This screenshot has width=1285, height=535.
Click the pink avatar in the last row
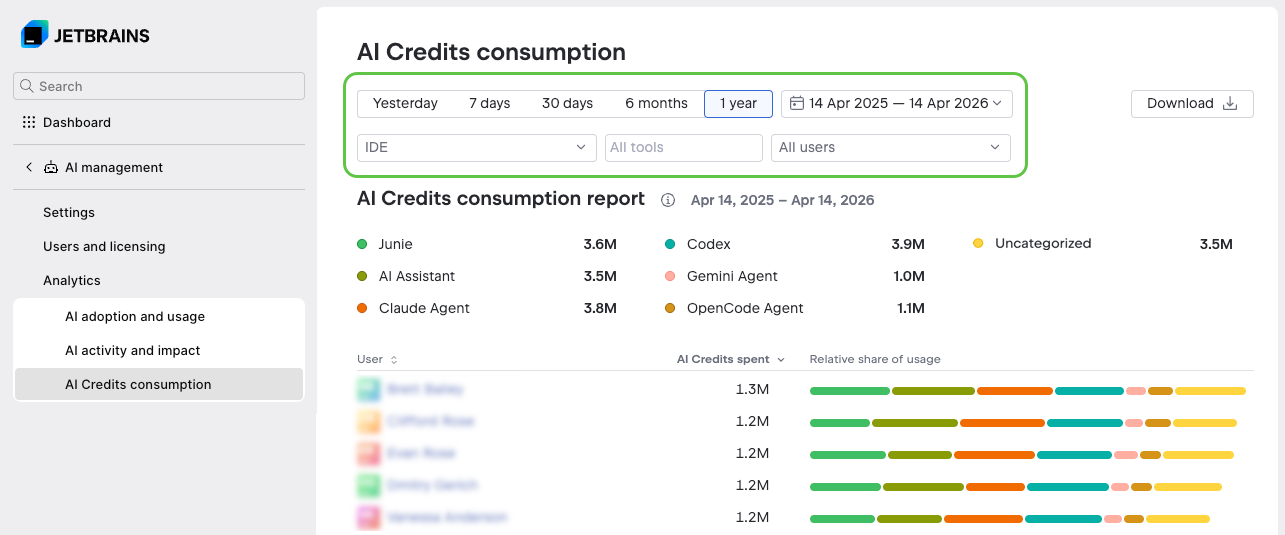tap(368, 517)
